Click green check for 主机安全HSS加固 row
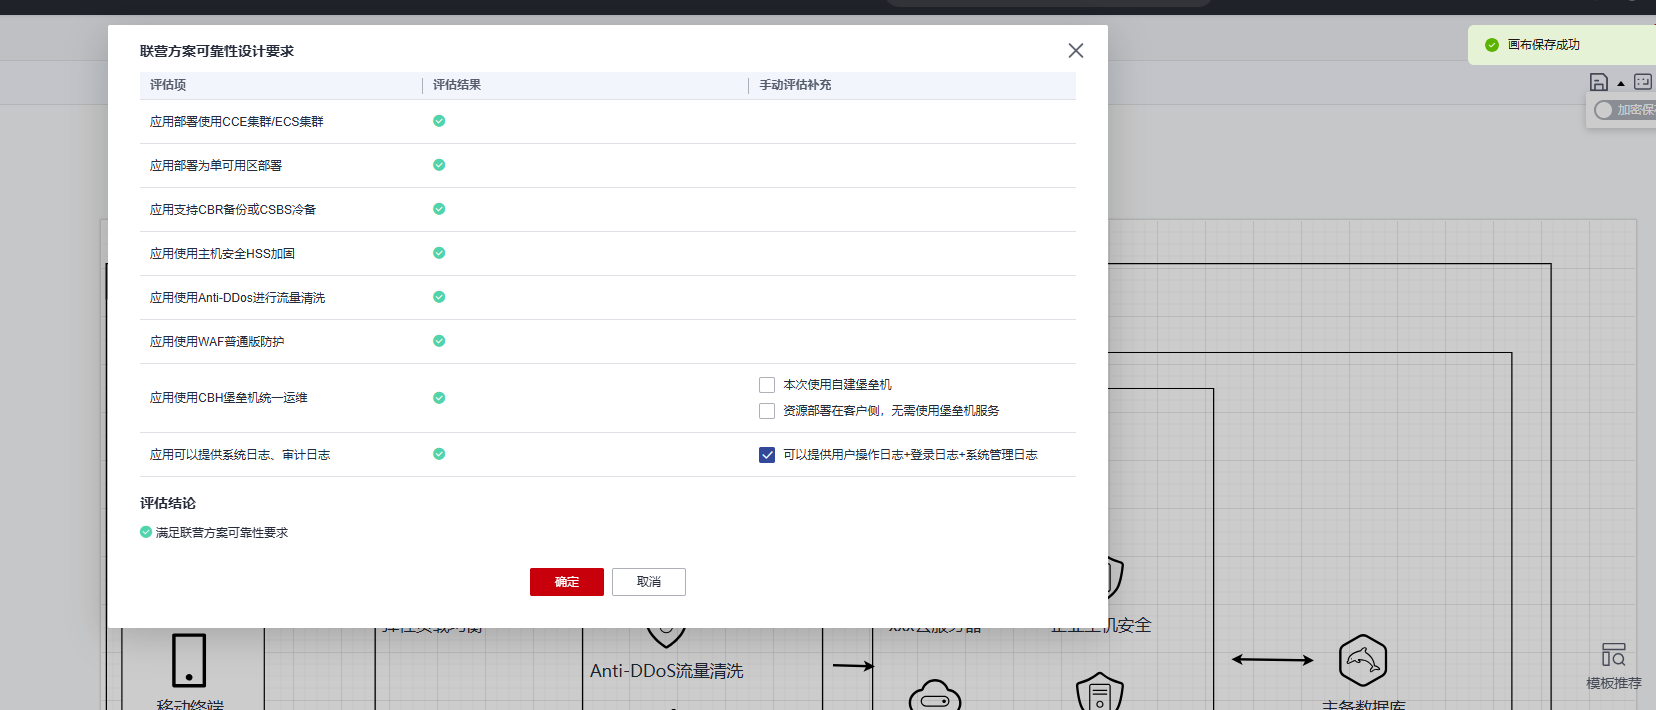This screenshot has height=710, width=1656. coord(439,253)
